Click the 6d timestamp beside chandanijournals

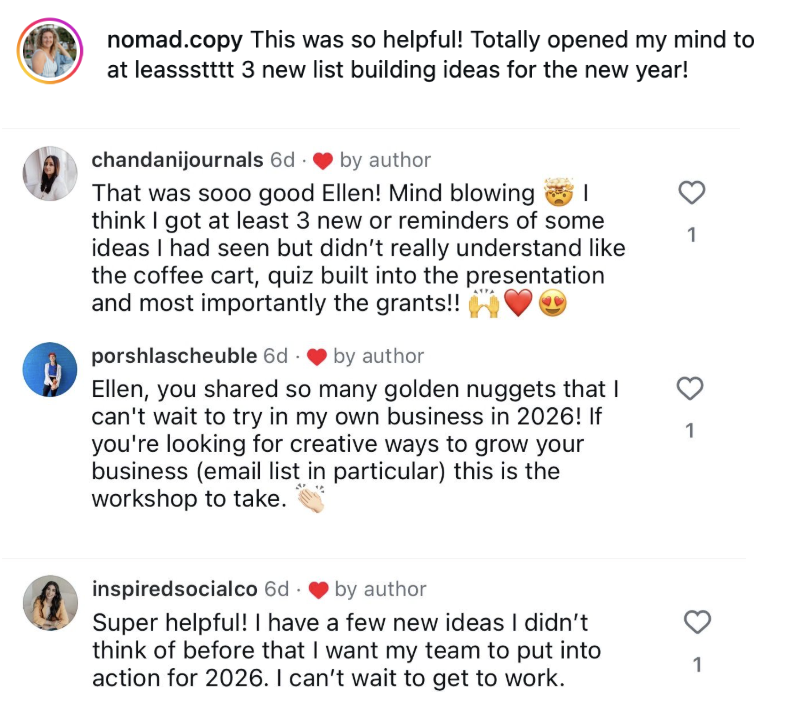click(x=284, y=160)
